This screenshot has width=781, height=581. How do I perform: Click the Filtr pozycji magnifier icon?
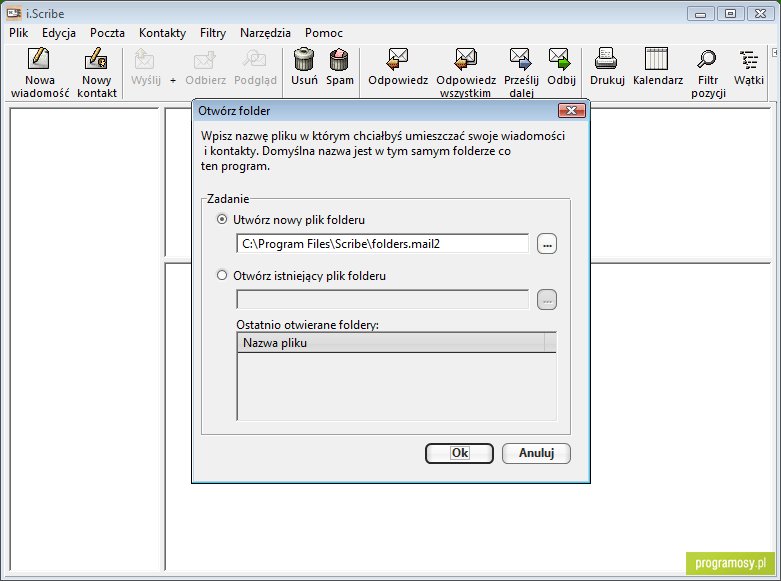(x=707, y=59)
